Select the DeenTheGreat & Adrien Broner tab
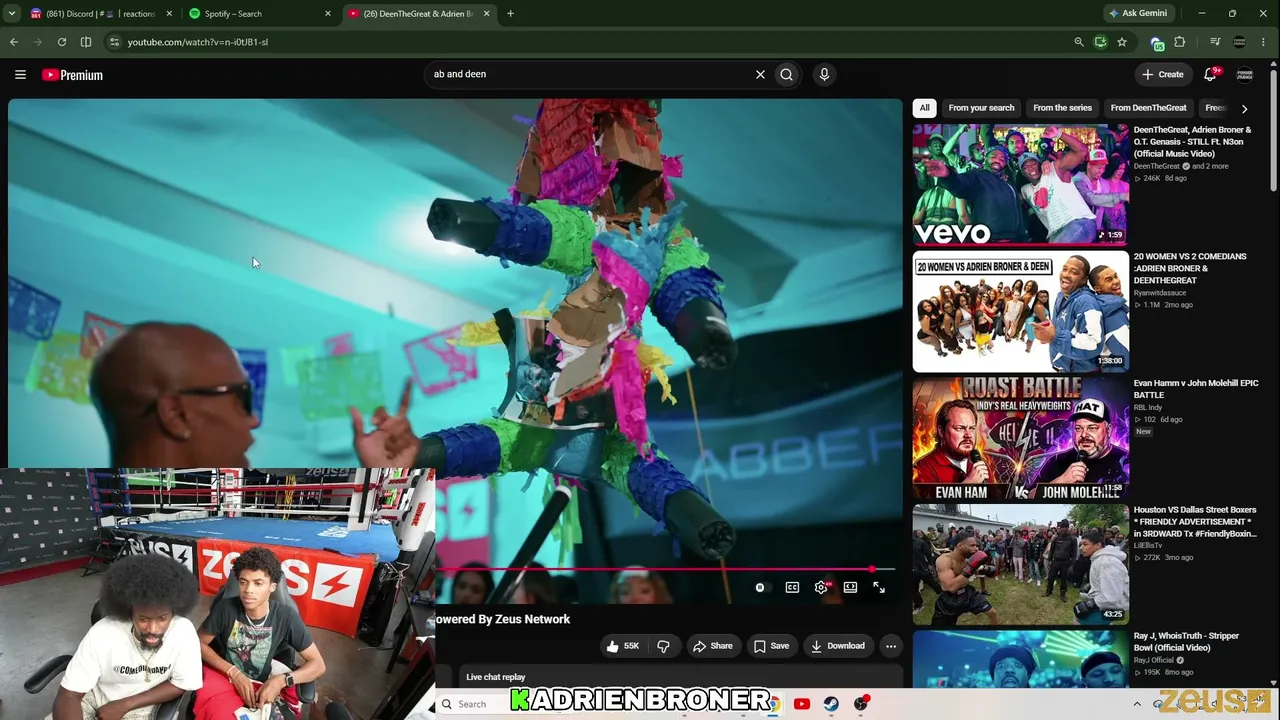The image size is (1280, 720). 418,14
